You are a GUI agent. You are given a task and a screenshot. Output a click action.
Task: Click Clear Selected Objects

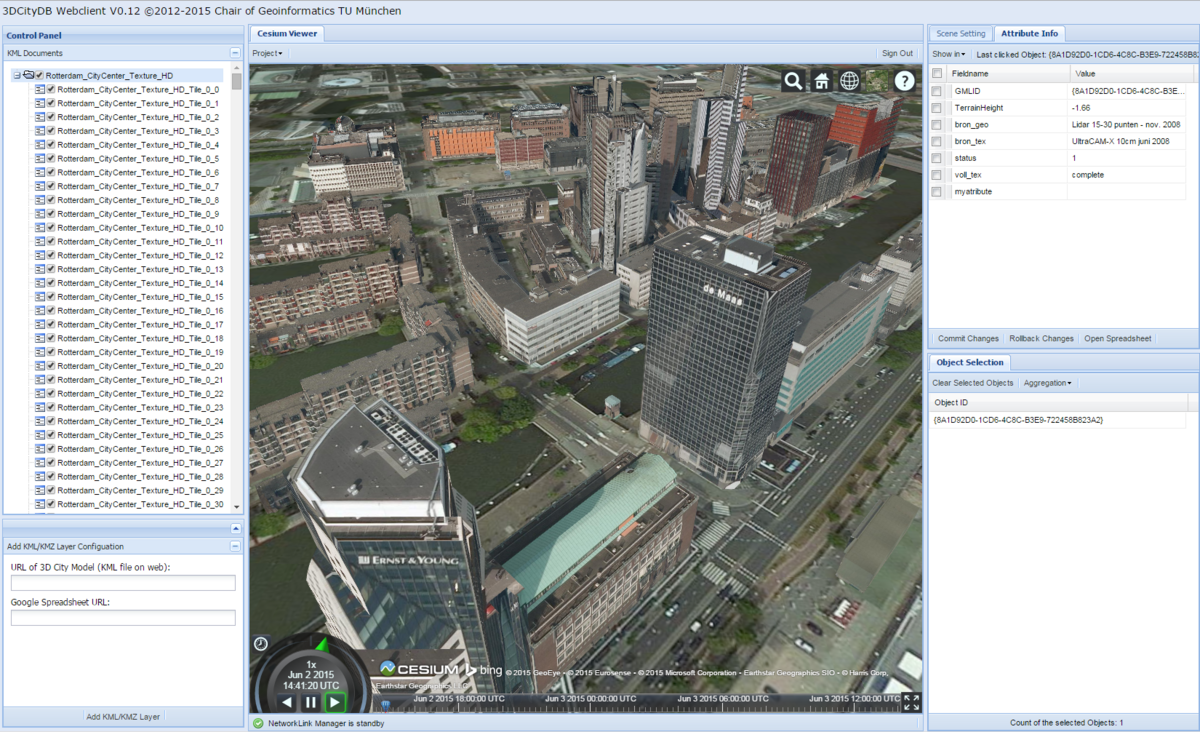972,383
